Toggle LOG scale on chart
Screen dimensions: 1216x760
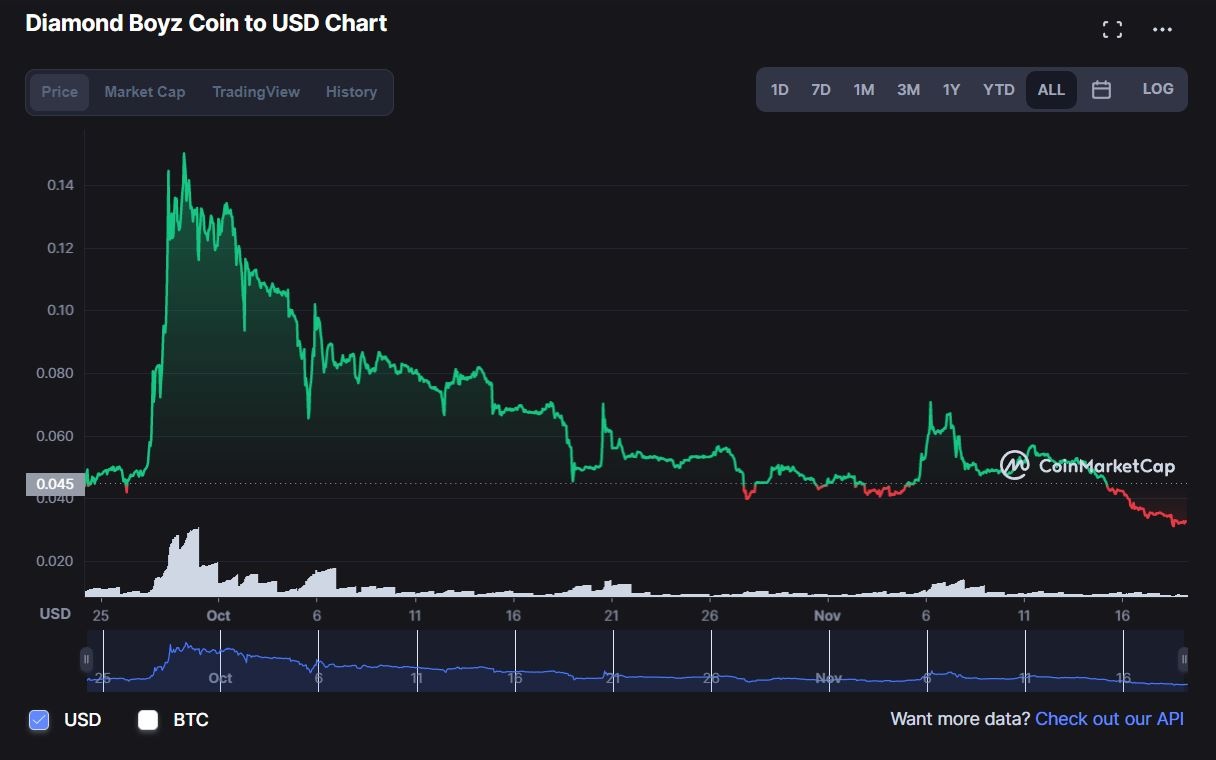pyautogui.click(x=1157, y=89)
